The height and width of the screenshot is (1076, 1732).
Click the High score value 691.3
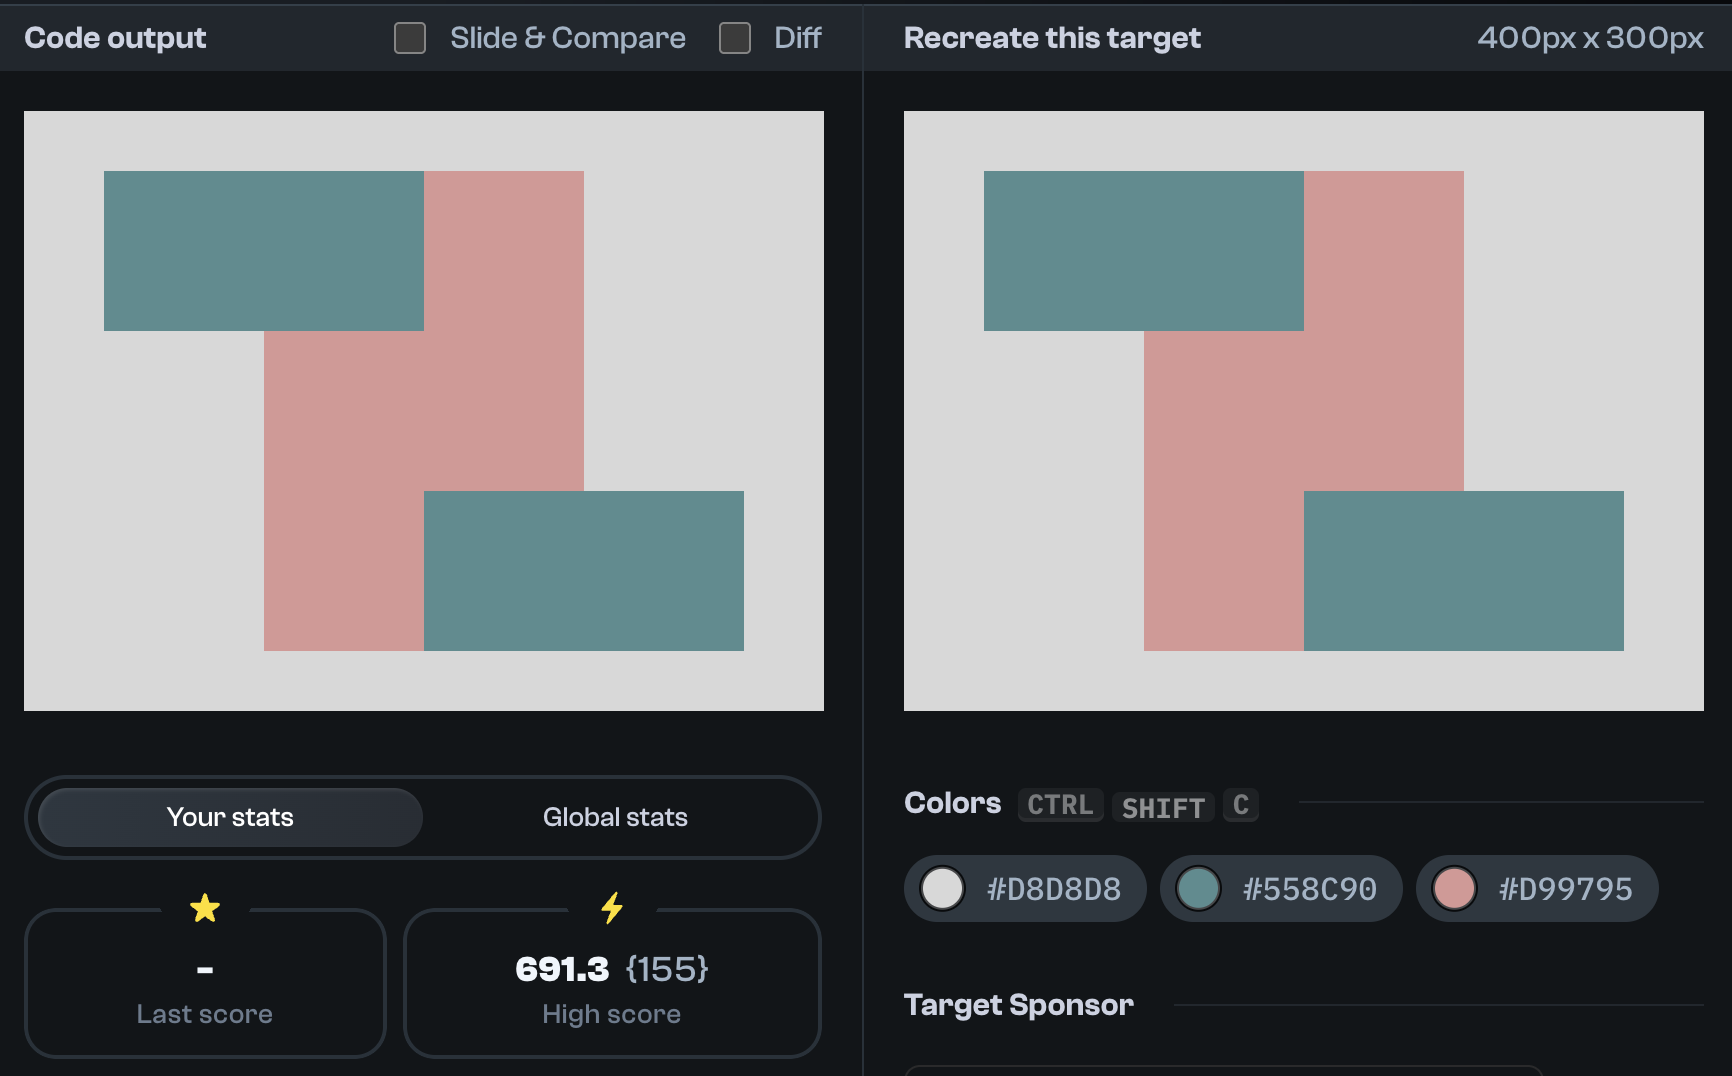pos(561,968)
